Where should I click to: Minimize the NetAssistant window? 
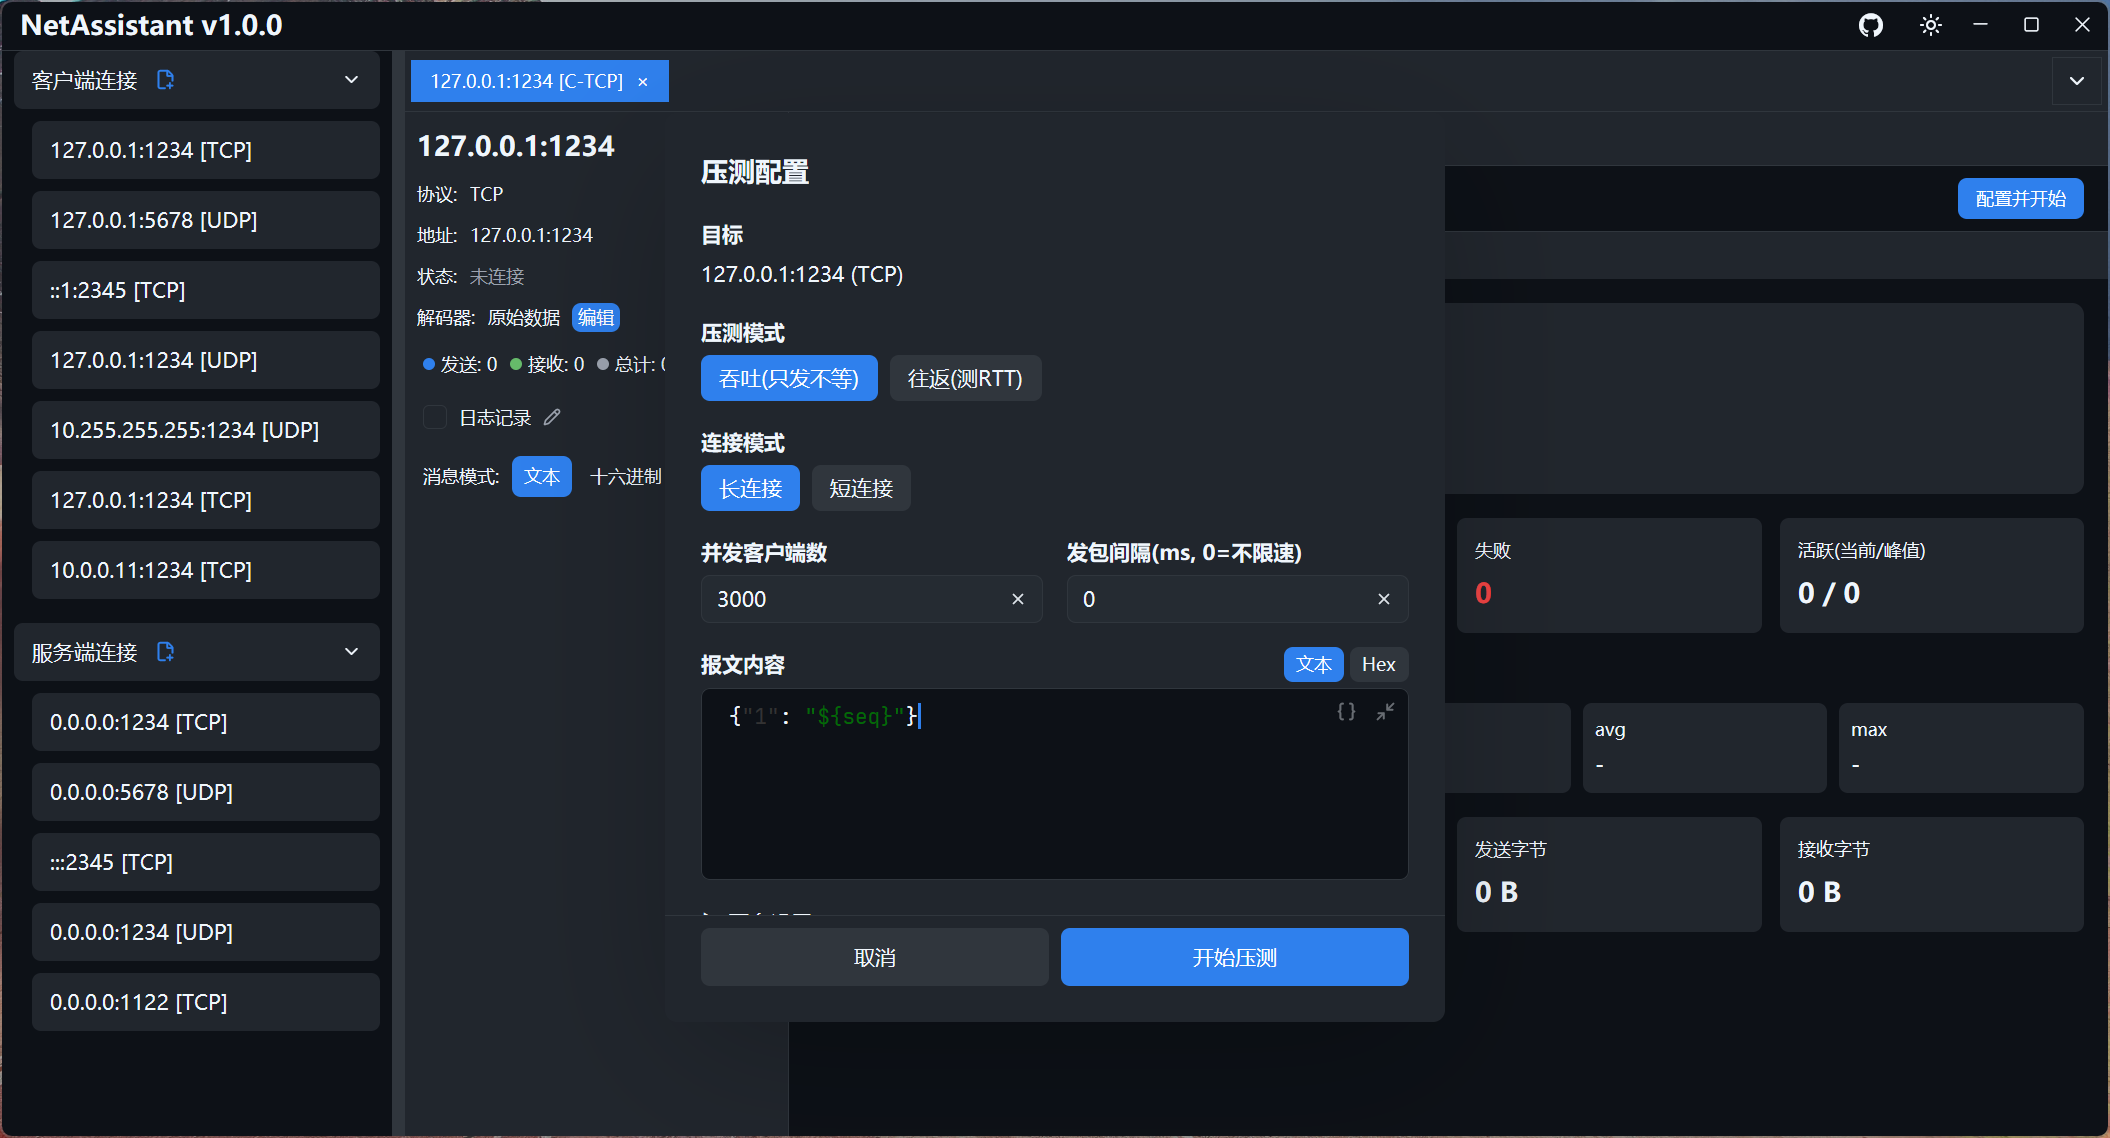click(1980, 25)
